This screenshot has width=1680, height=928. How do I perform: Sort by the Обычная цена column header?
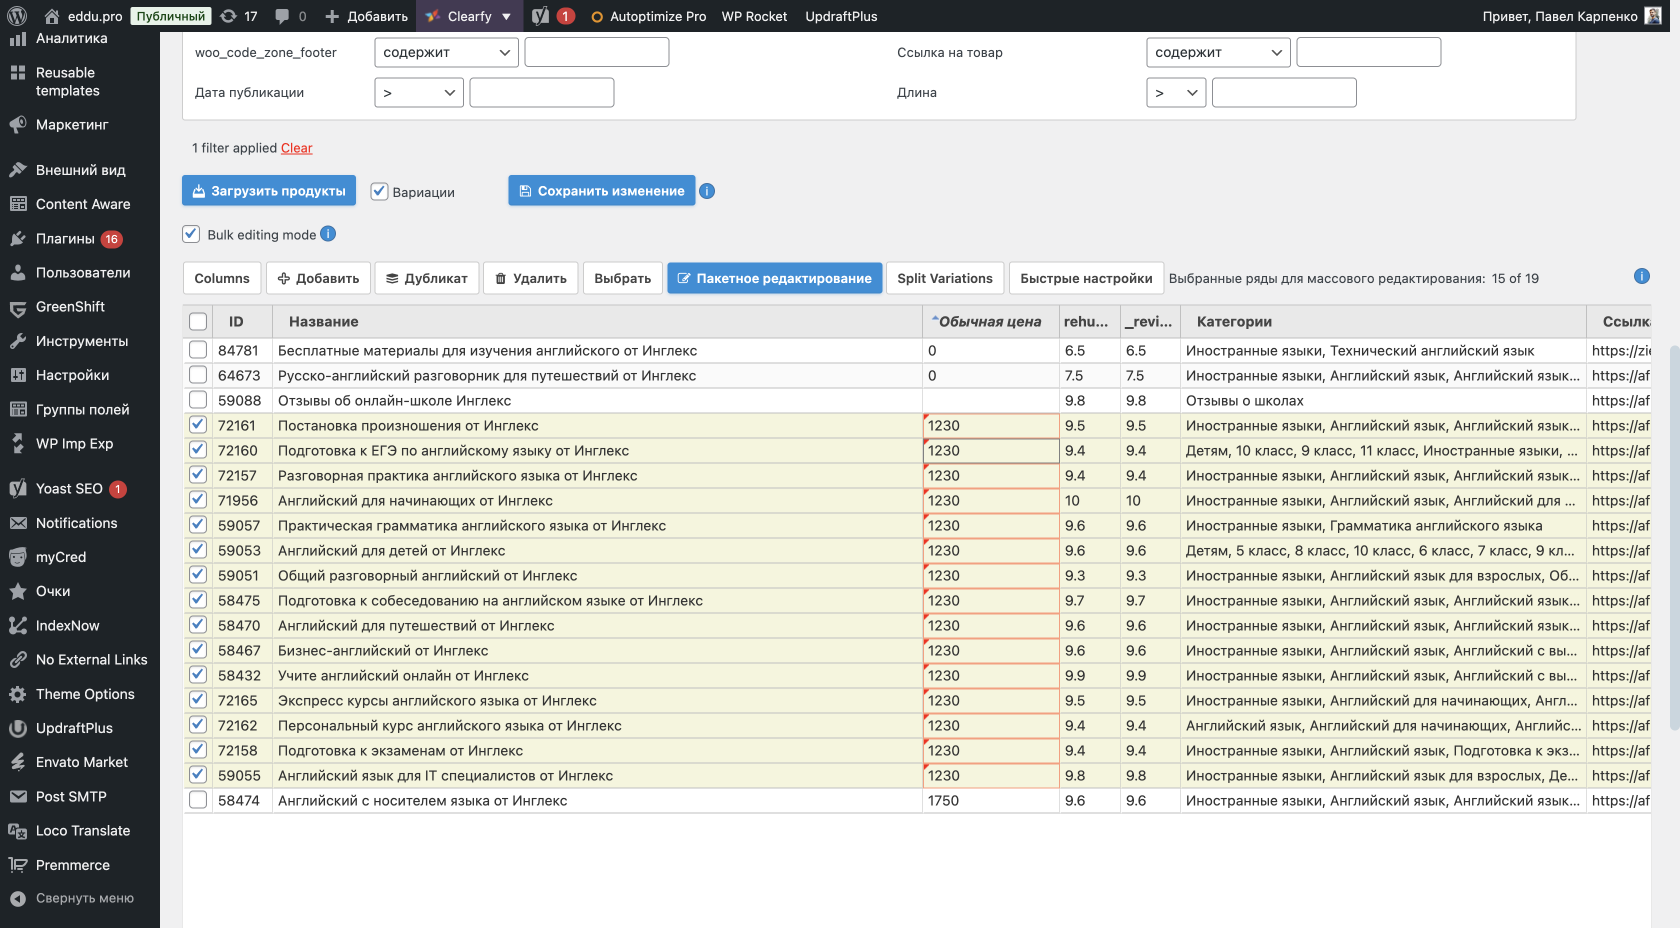[x=989, y=322]
